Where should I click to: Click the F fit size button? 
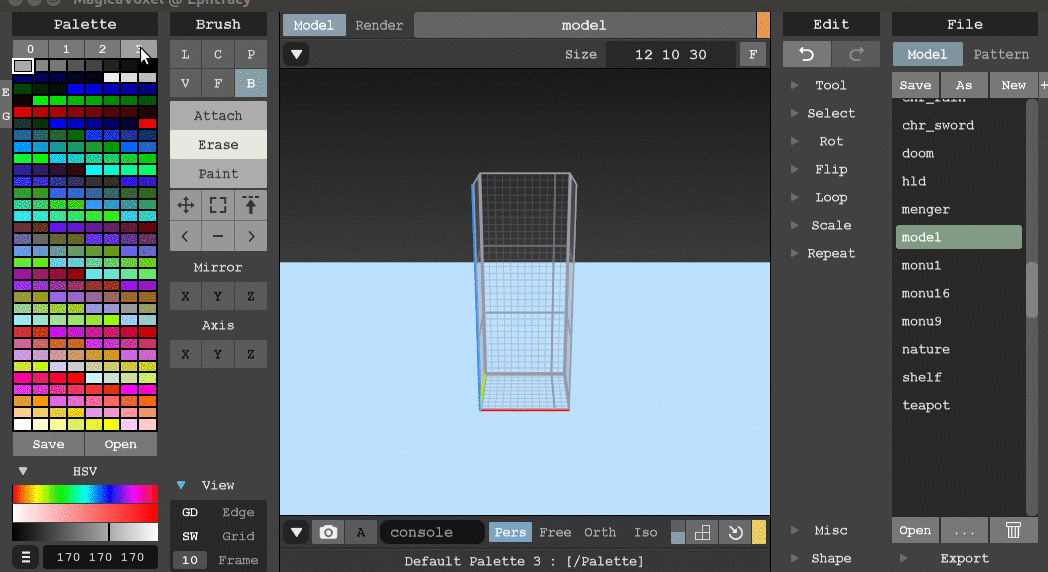point(753,54)
